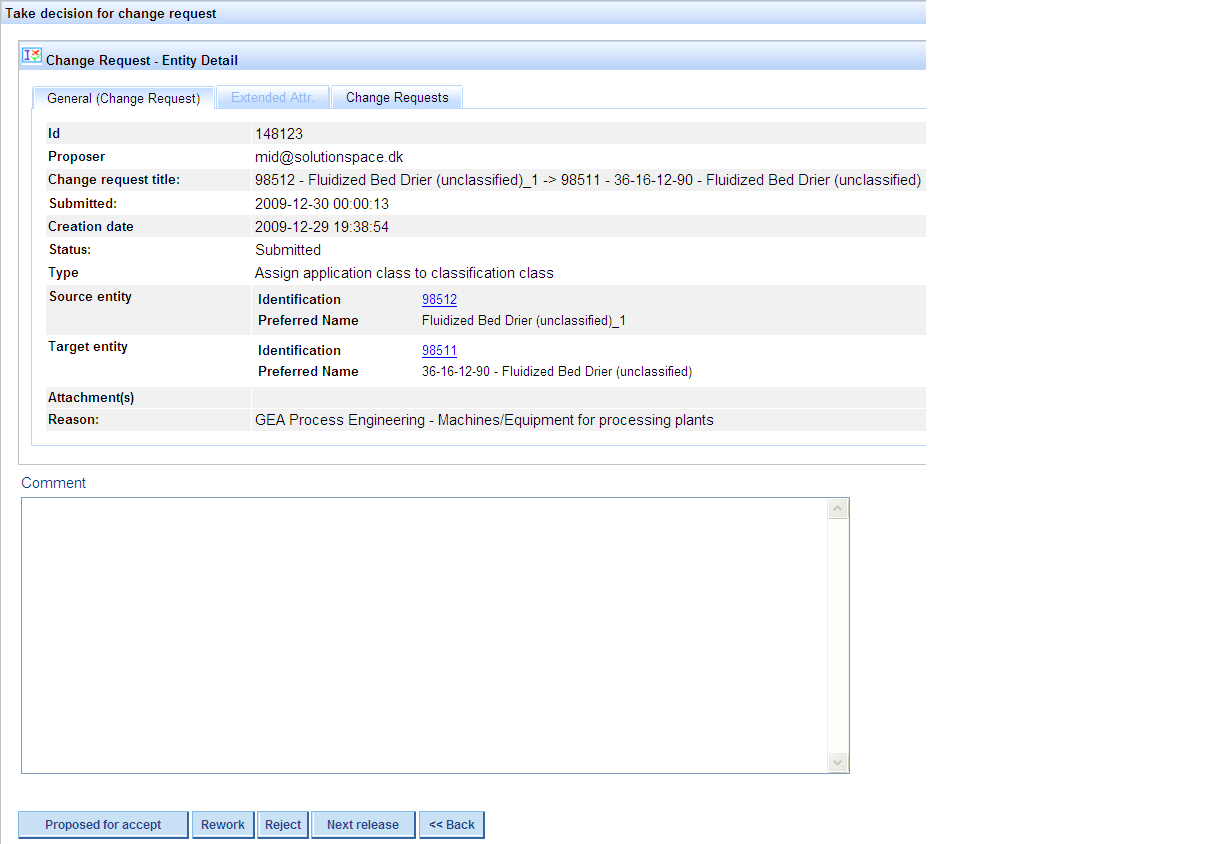This screenshot has height=844, width=1210.
Task: Select the General (Change Request) tab
Action: (x=124, y=98)
